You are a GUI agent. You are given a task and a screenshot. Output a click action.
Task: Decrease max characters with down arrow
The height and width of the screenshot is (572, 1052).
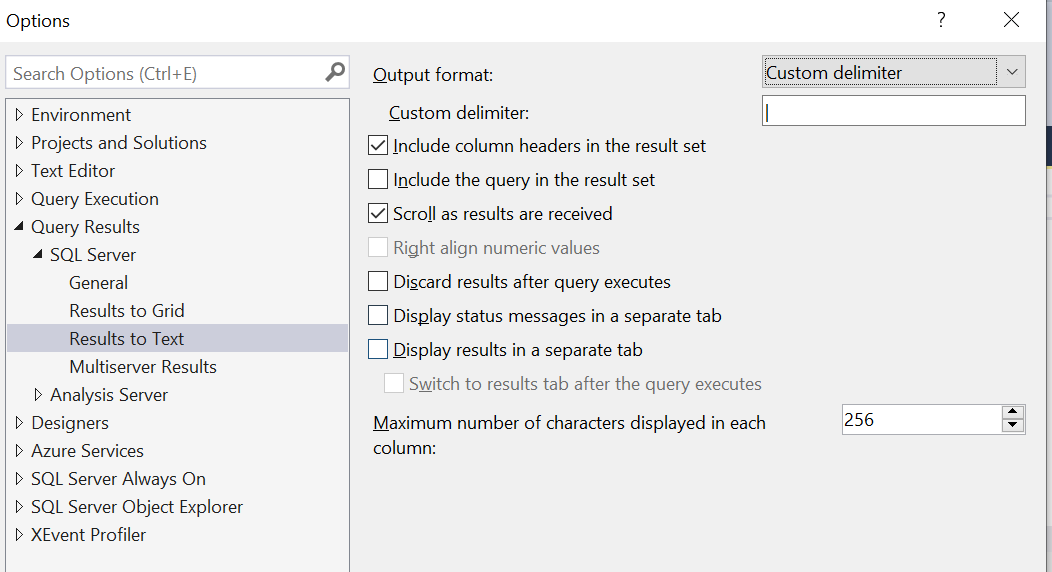pyautogui.click(x=1012, y=426)
